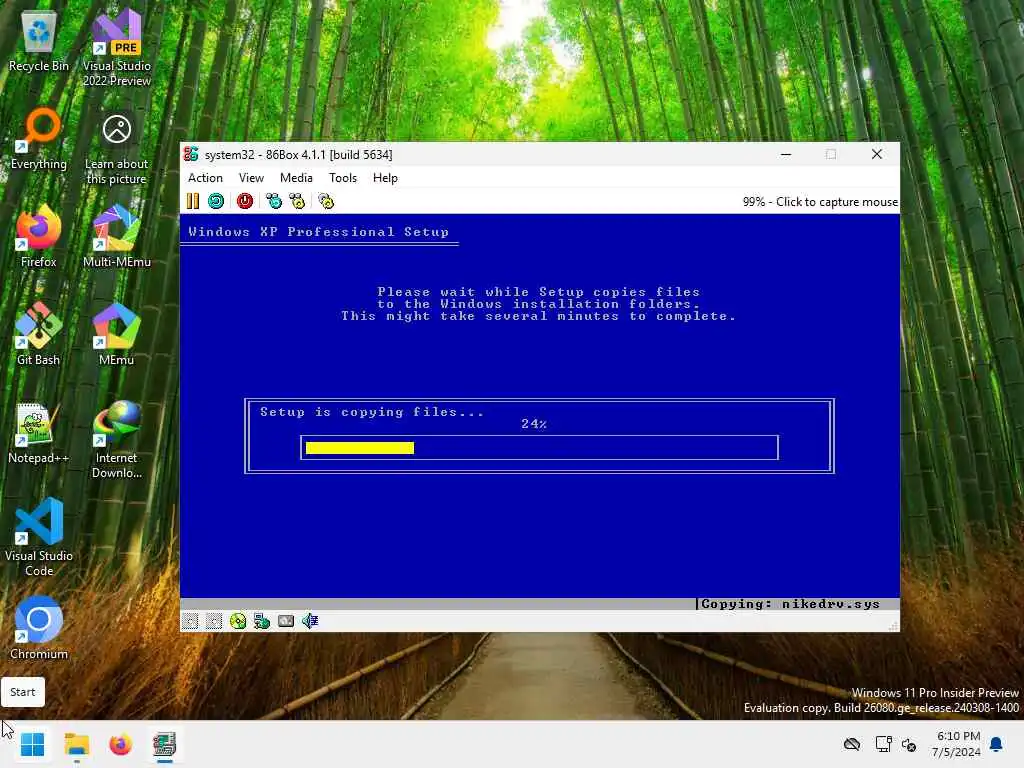
Task: Click the first floppy drive status icon
Action: tap(190, 621)
